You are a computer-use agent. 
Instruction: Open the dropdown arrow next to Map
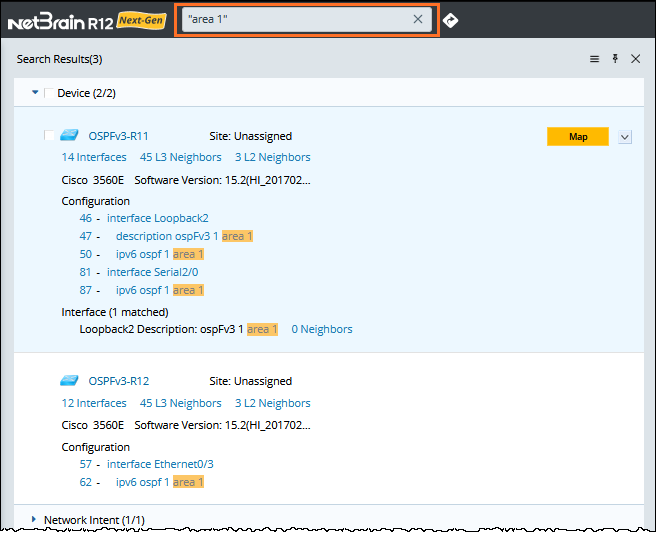click(625, 137)
